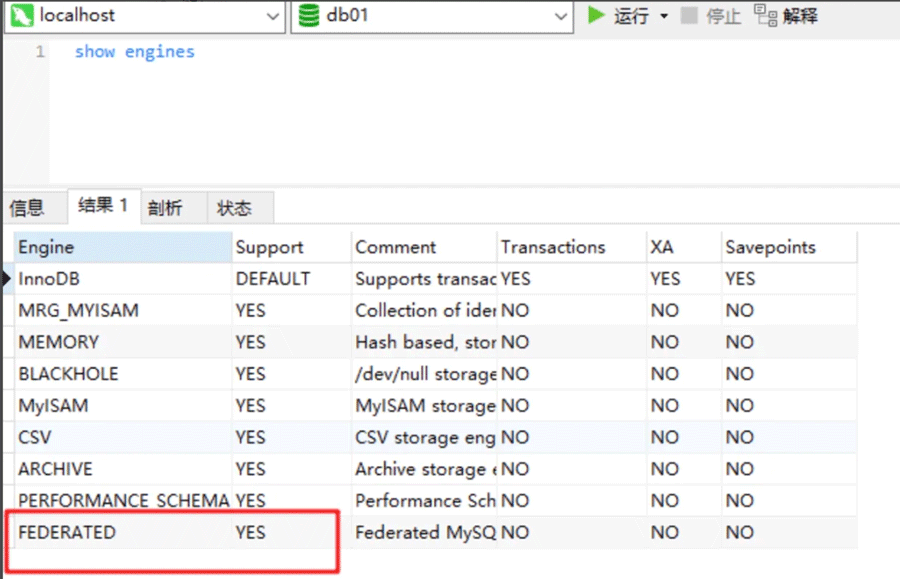Click the 'MyISAM storage' comment cell
900x579 pixels.
(x=424, y=406)
